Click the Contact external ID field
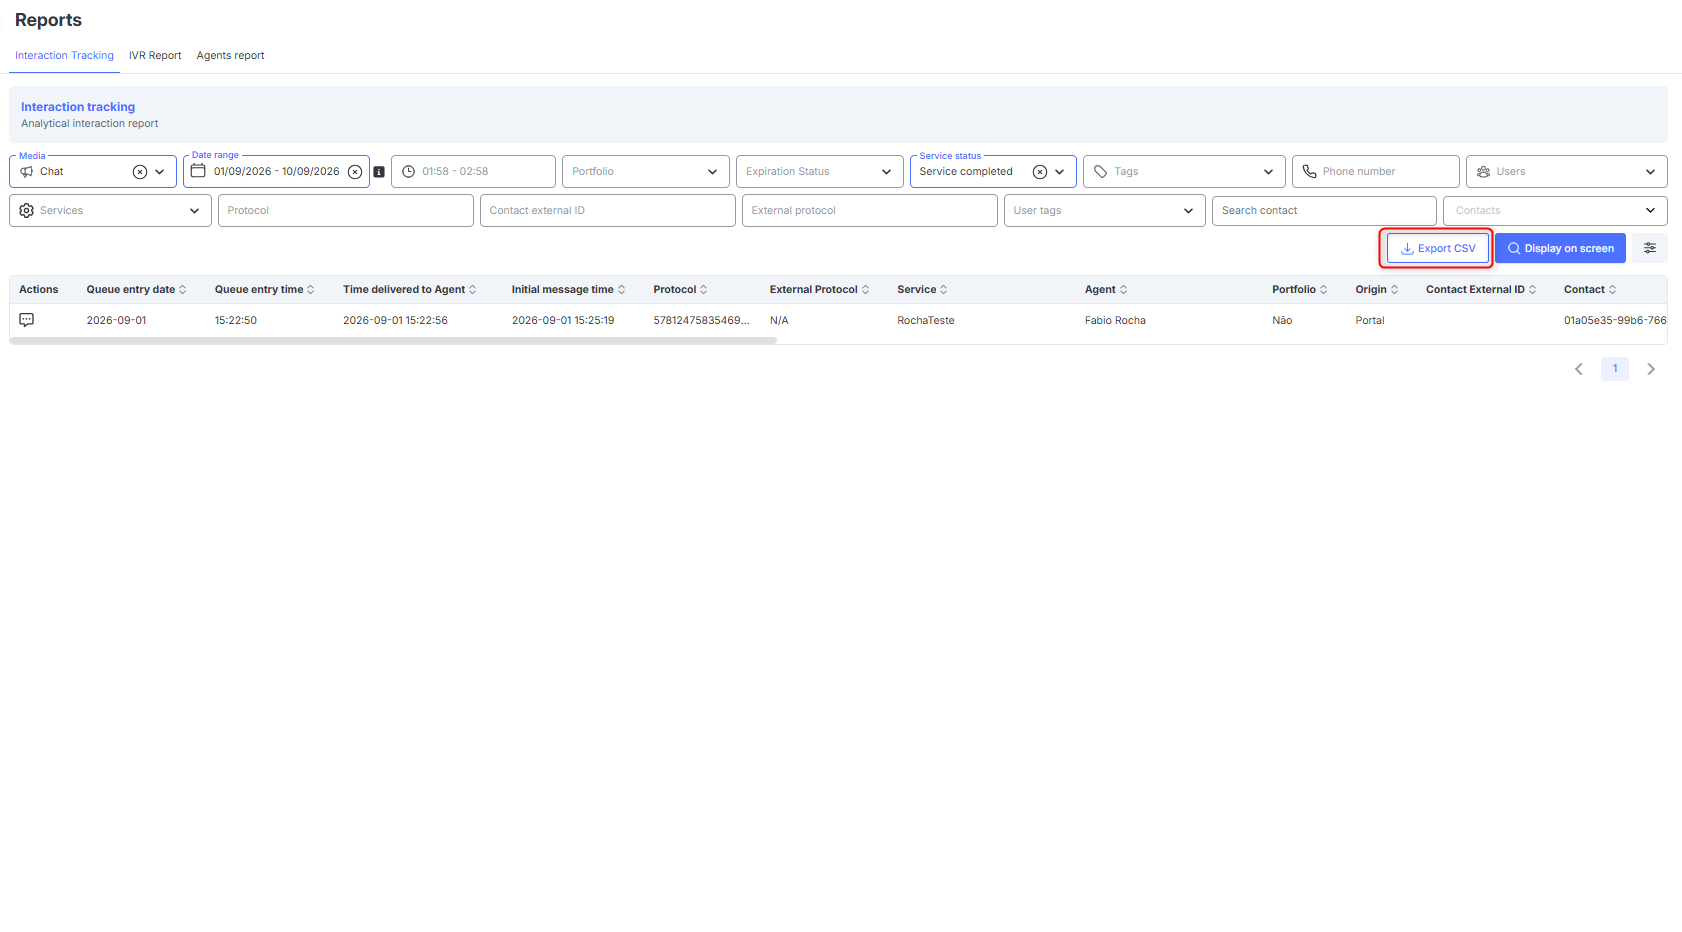The height and width of the screenshot is (932, 1682). tap(607, 211)
